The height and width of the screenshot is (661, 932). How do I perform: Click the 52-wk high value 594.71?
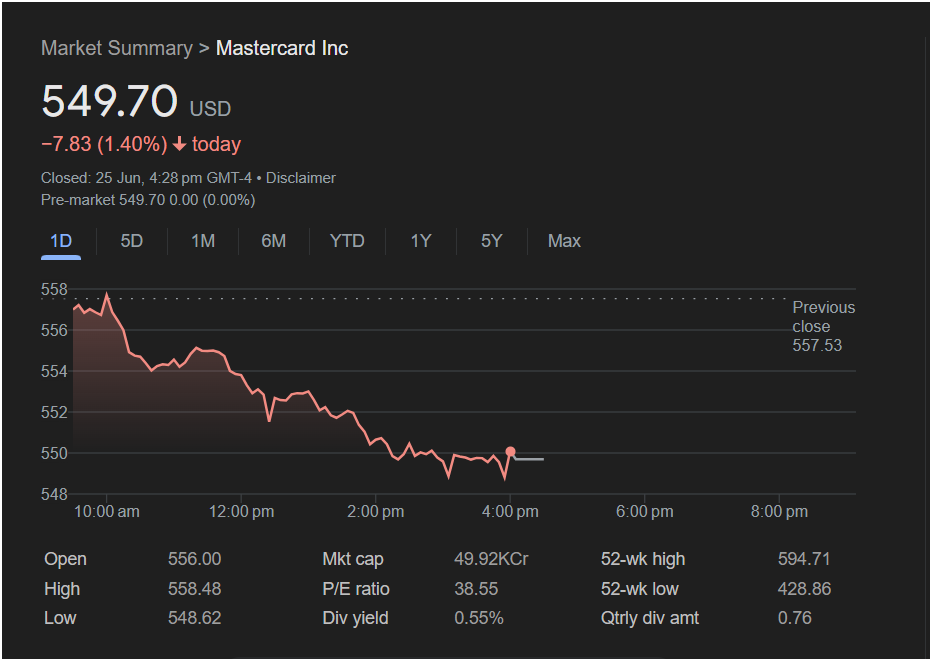pyautogui.click(x=804, y=559)
